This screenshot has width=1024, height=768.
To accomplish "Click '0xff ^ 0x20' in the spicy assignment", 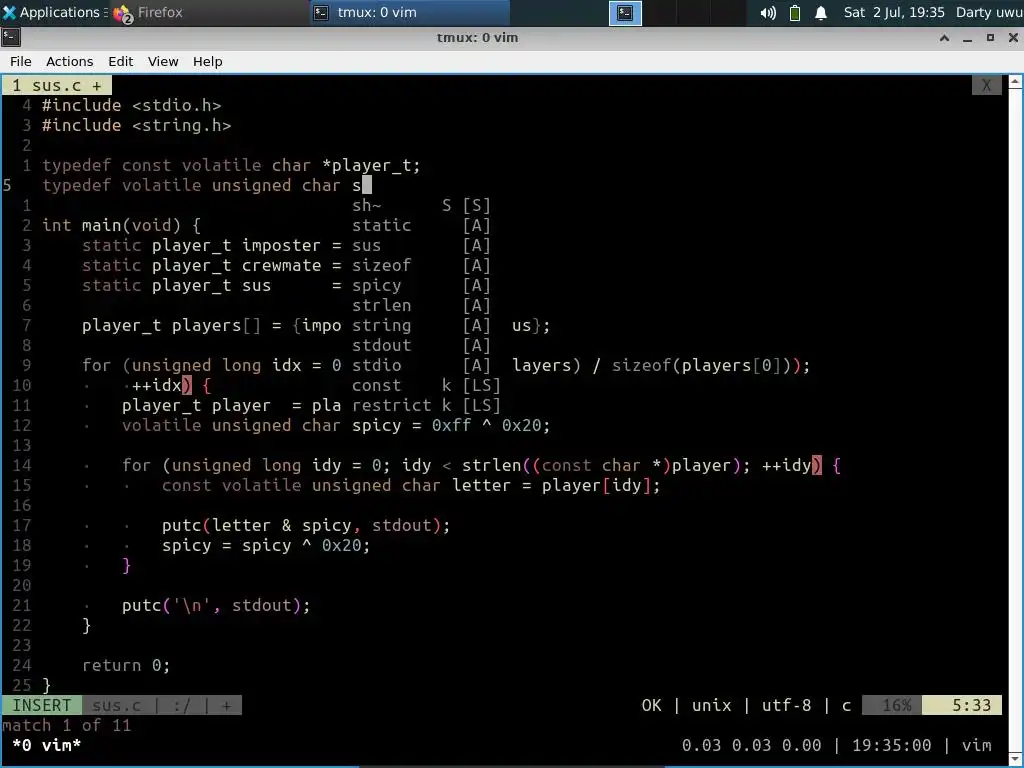I will [487, 425].
